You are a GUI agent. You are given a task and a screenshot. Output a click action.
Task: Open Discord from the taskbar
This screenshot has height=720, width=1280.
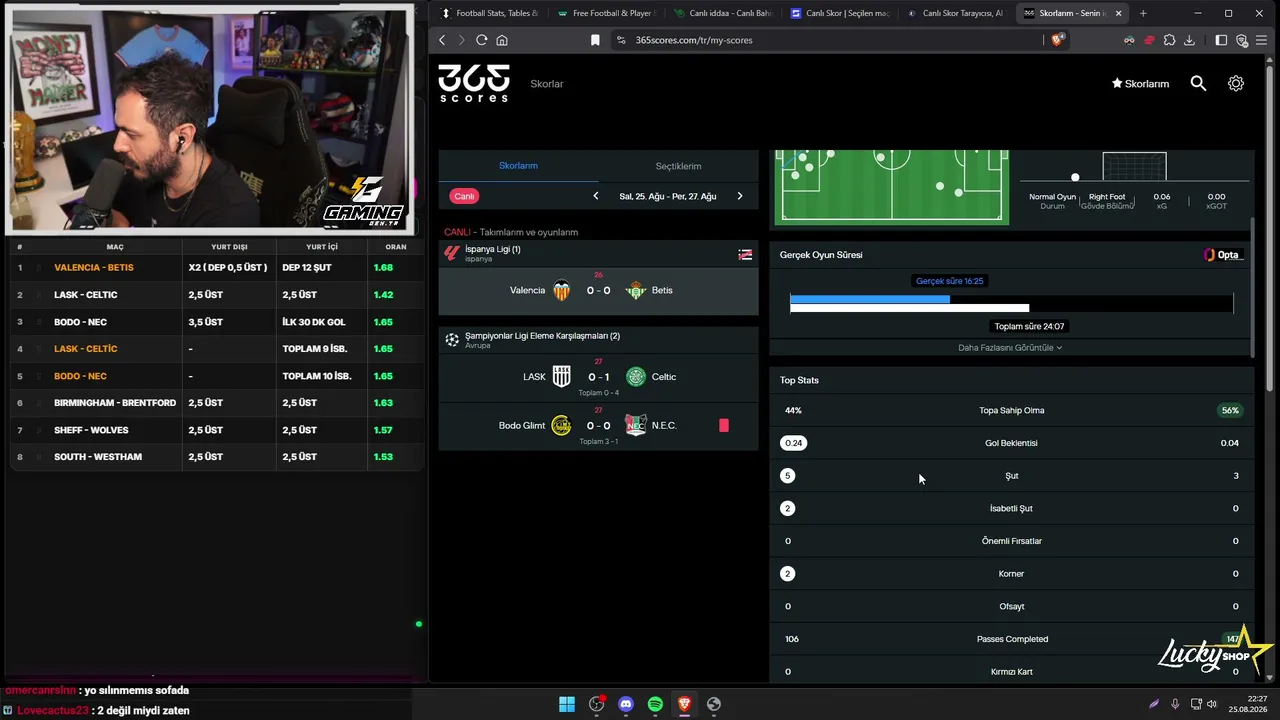pyautogui.click(x=626, y=704)
